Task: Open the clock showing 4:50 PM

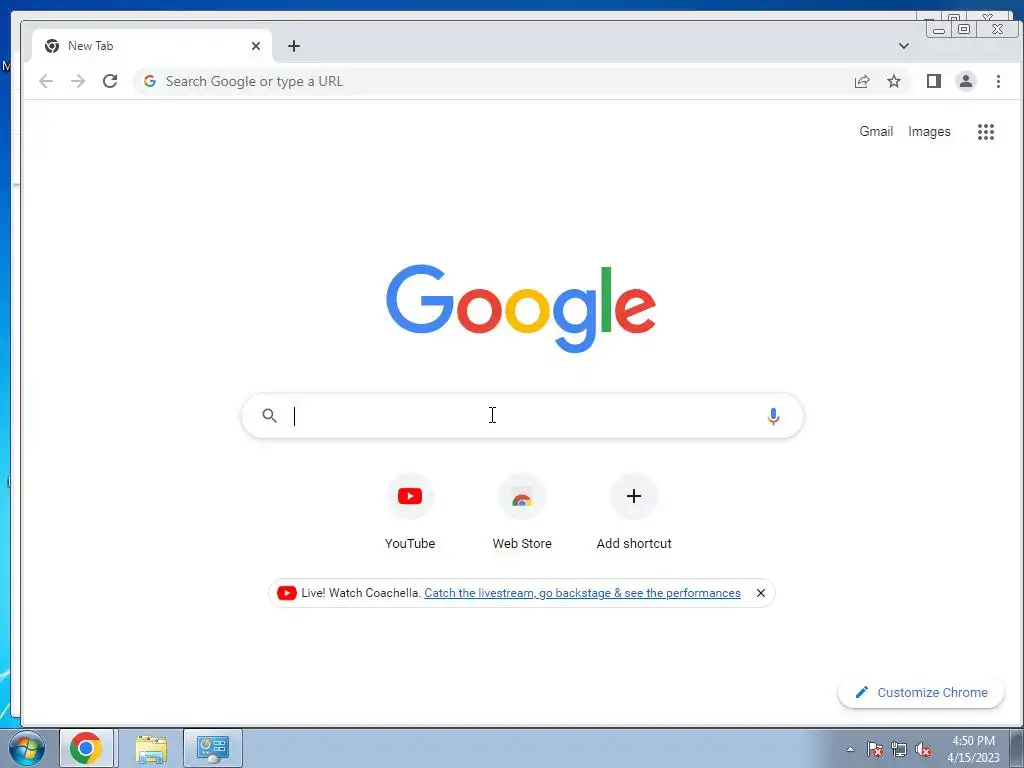Action: pos(973,749)
